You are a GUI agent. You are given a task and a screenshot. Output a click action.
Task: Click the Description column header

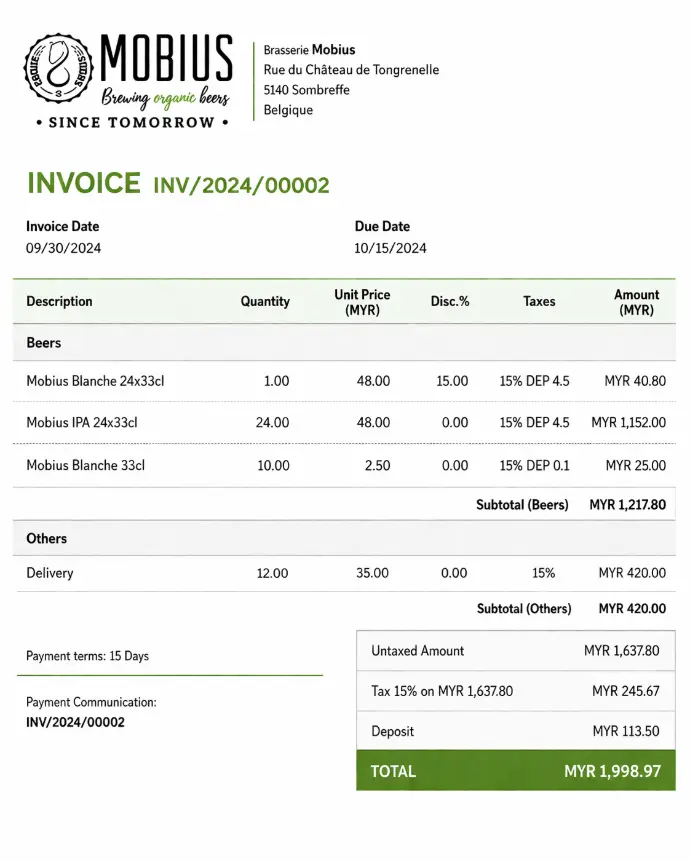point(59,301)
